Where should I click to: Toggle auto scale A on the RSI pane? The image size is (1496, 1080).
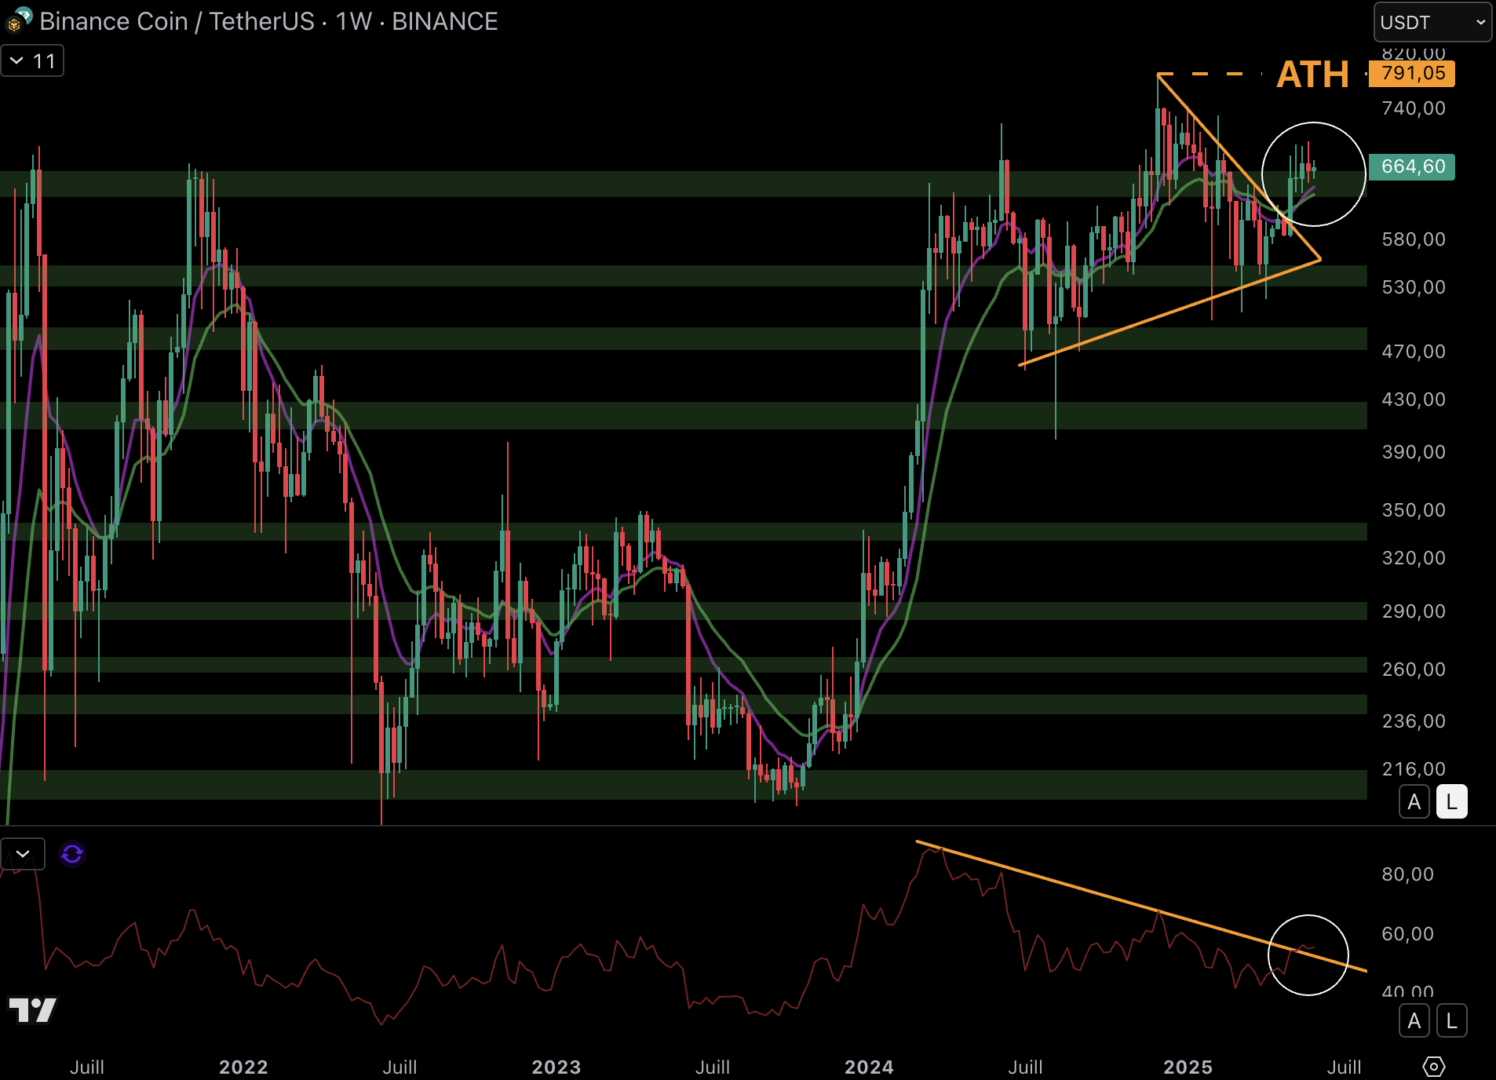(x=1414, y=1021)
